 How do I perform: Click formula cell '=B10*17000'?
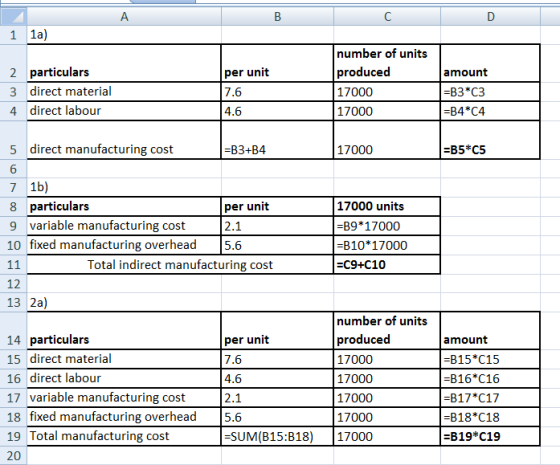tap(387, 245)
